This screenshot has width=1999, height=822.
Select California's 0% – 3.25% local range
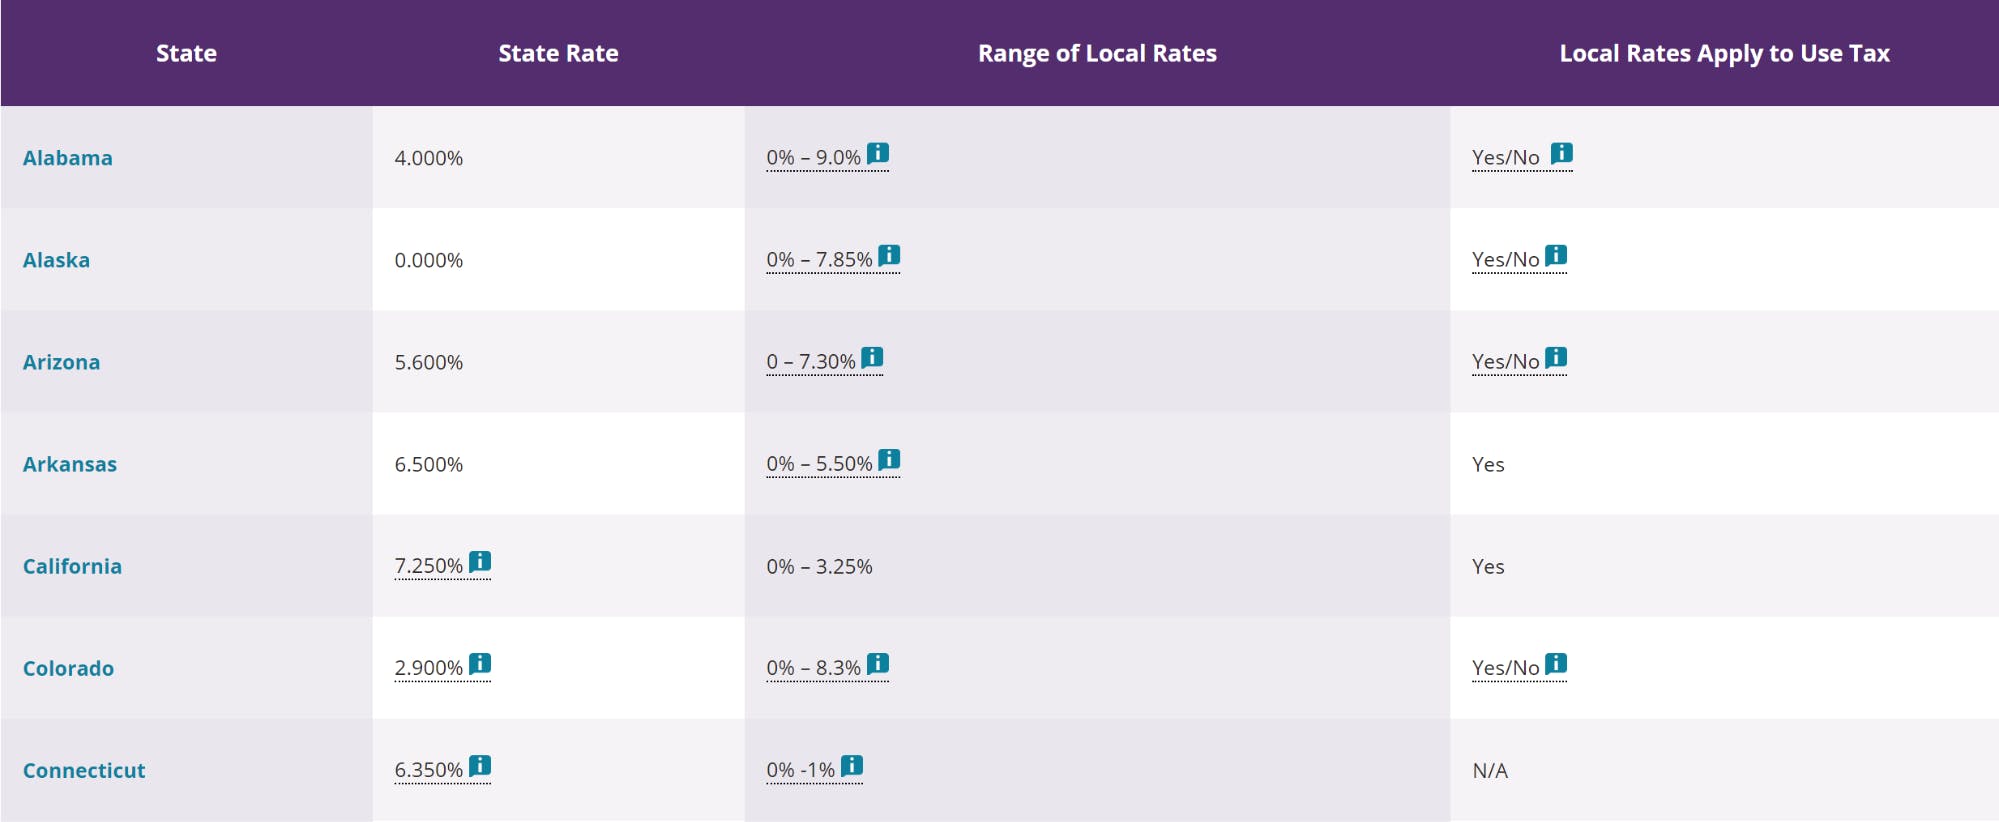(x=819, y=566)
